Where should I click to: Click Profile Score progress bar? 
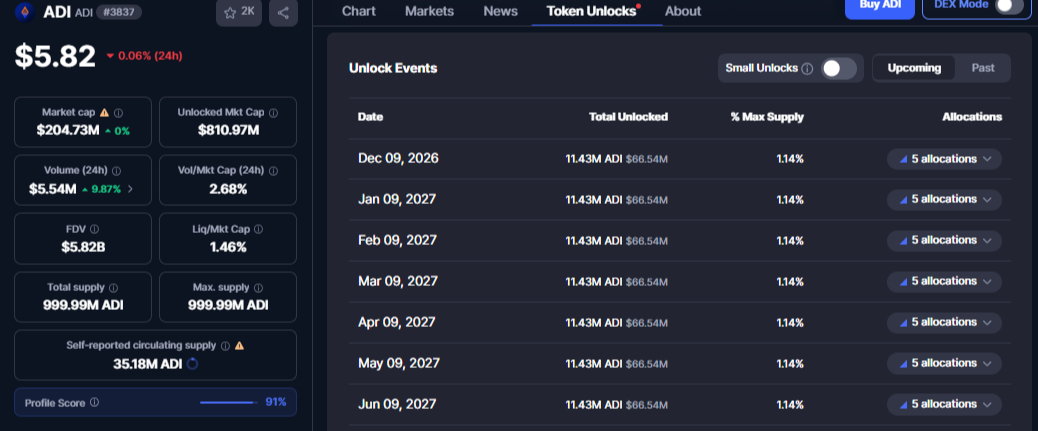(x=229, y=403)
